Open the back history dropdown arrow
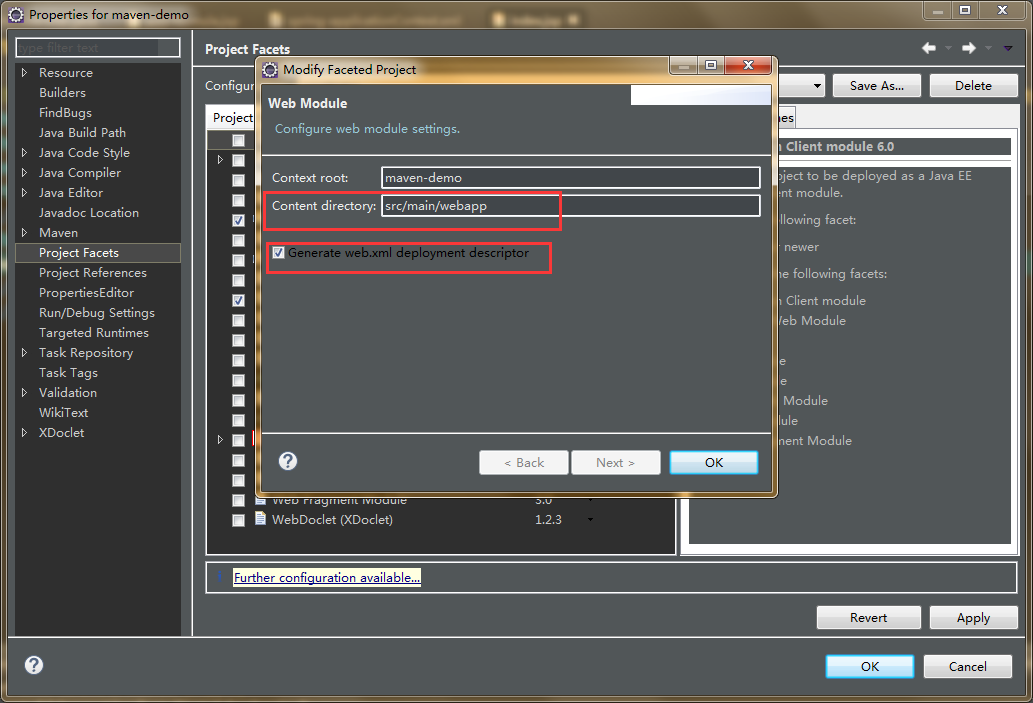 point(949,48)
